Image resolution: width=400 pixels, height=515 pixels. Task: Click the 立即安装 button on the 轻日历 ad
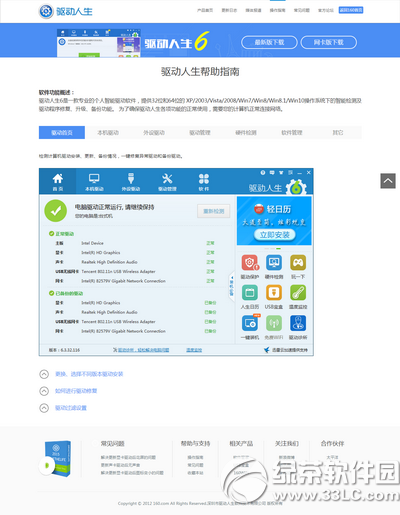pyautogui.click(x=275, y=235)
